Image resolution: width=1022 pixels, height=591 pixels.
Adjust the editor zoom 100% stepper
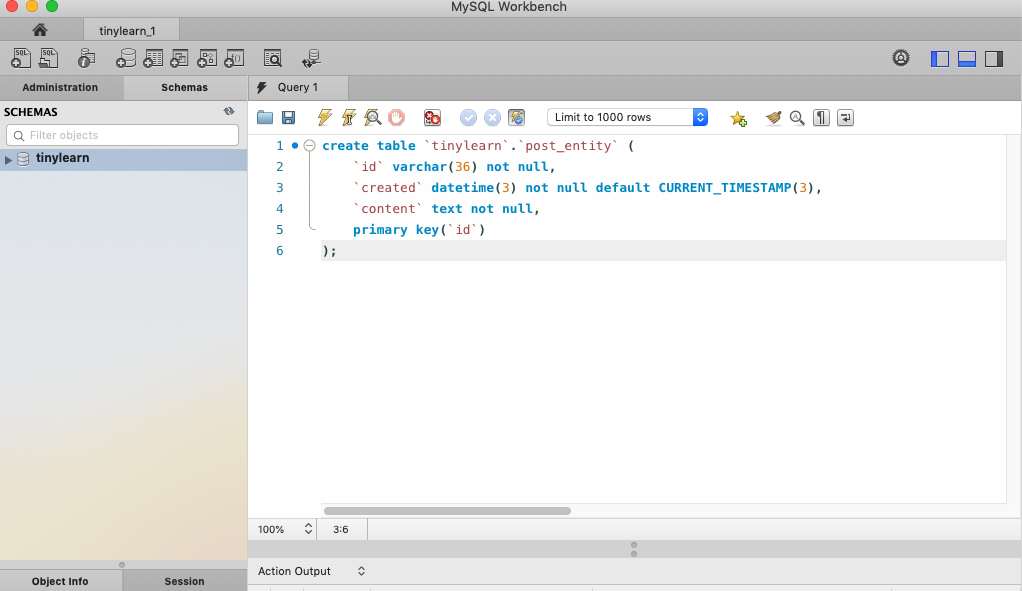pos(308,529)
